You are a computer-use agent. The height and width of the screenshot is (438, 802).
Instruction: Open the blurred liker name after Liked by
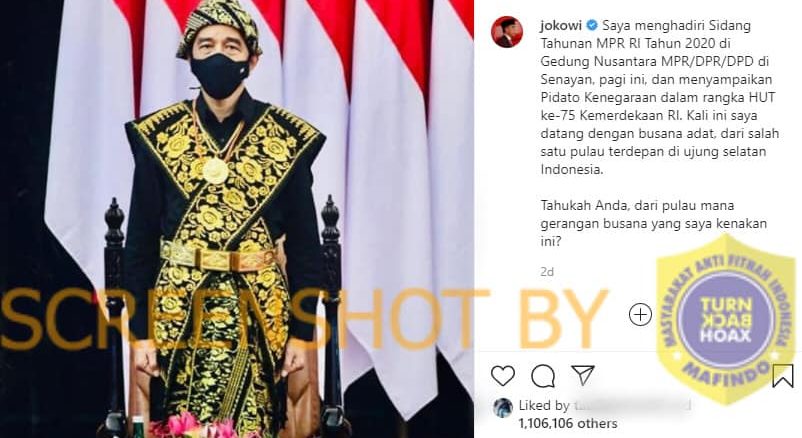[633, 405]
